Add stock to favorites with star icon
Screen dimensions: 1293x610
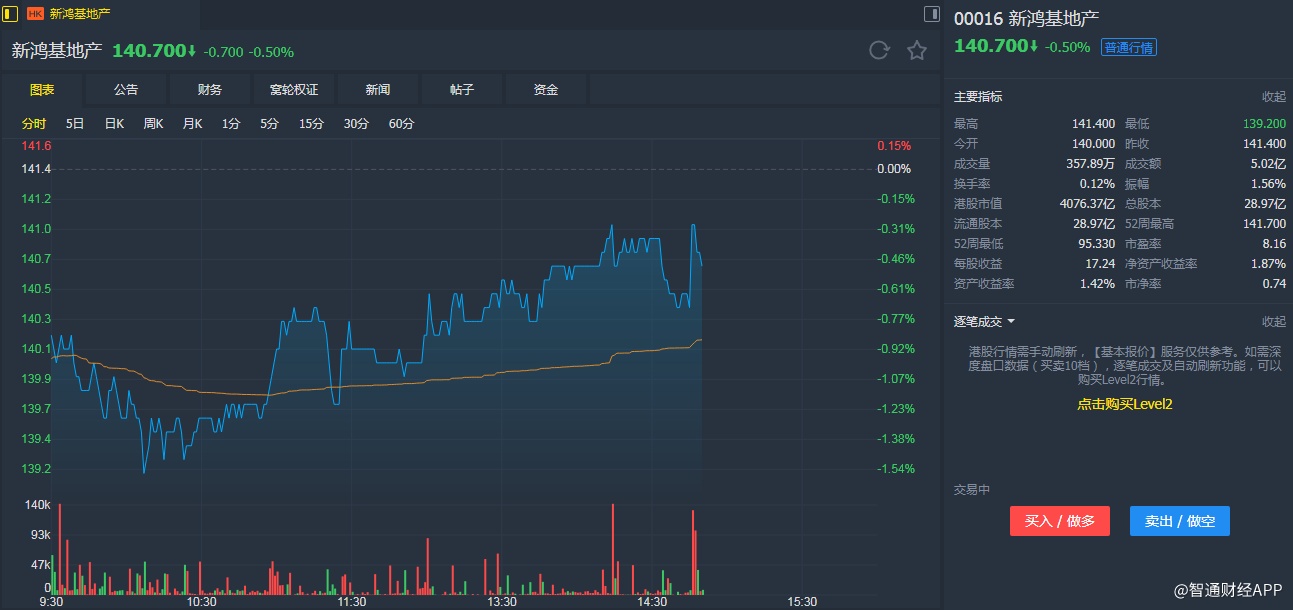pyautogui.click(x=917, y=51)
